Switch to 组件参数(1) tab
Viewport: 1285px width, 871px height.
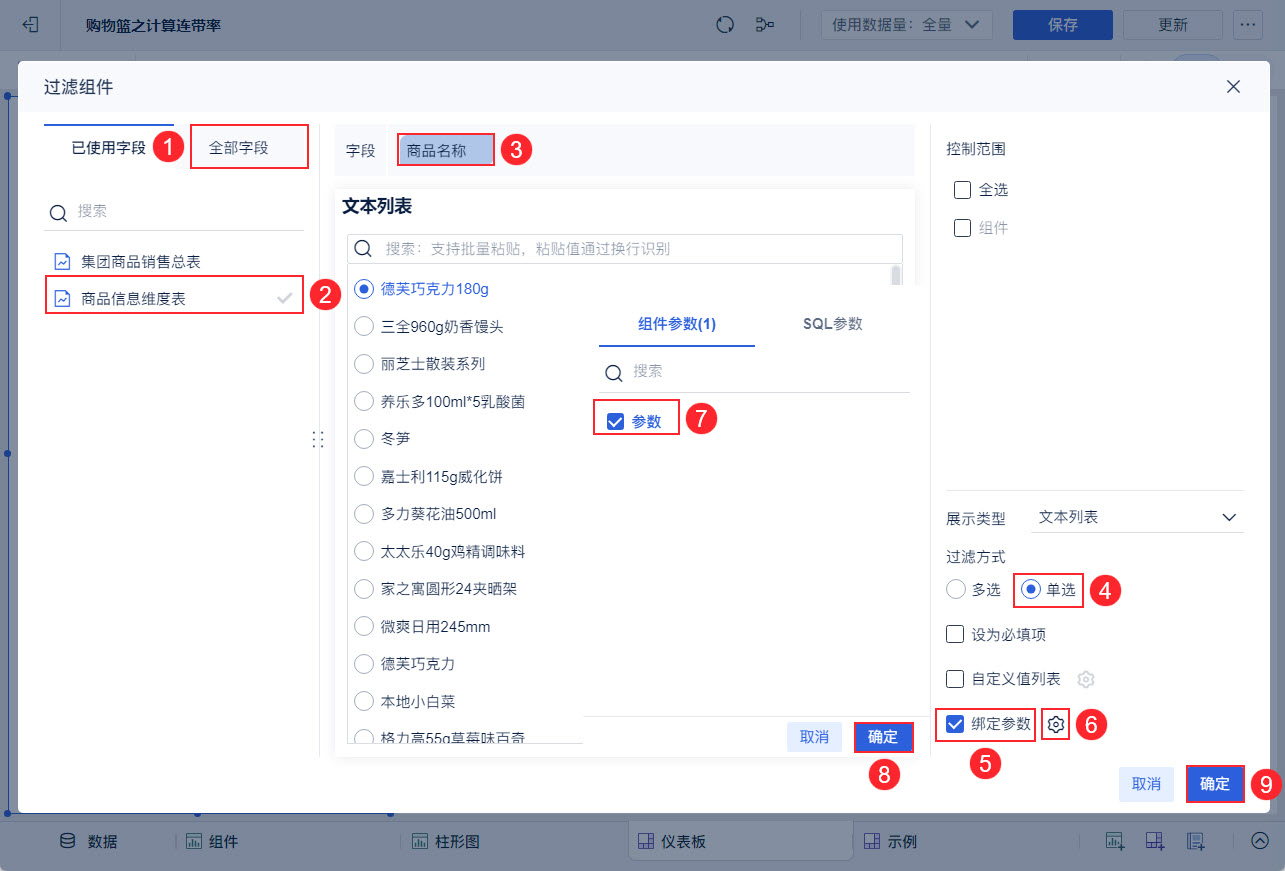coord(677,323)
